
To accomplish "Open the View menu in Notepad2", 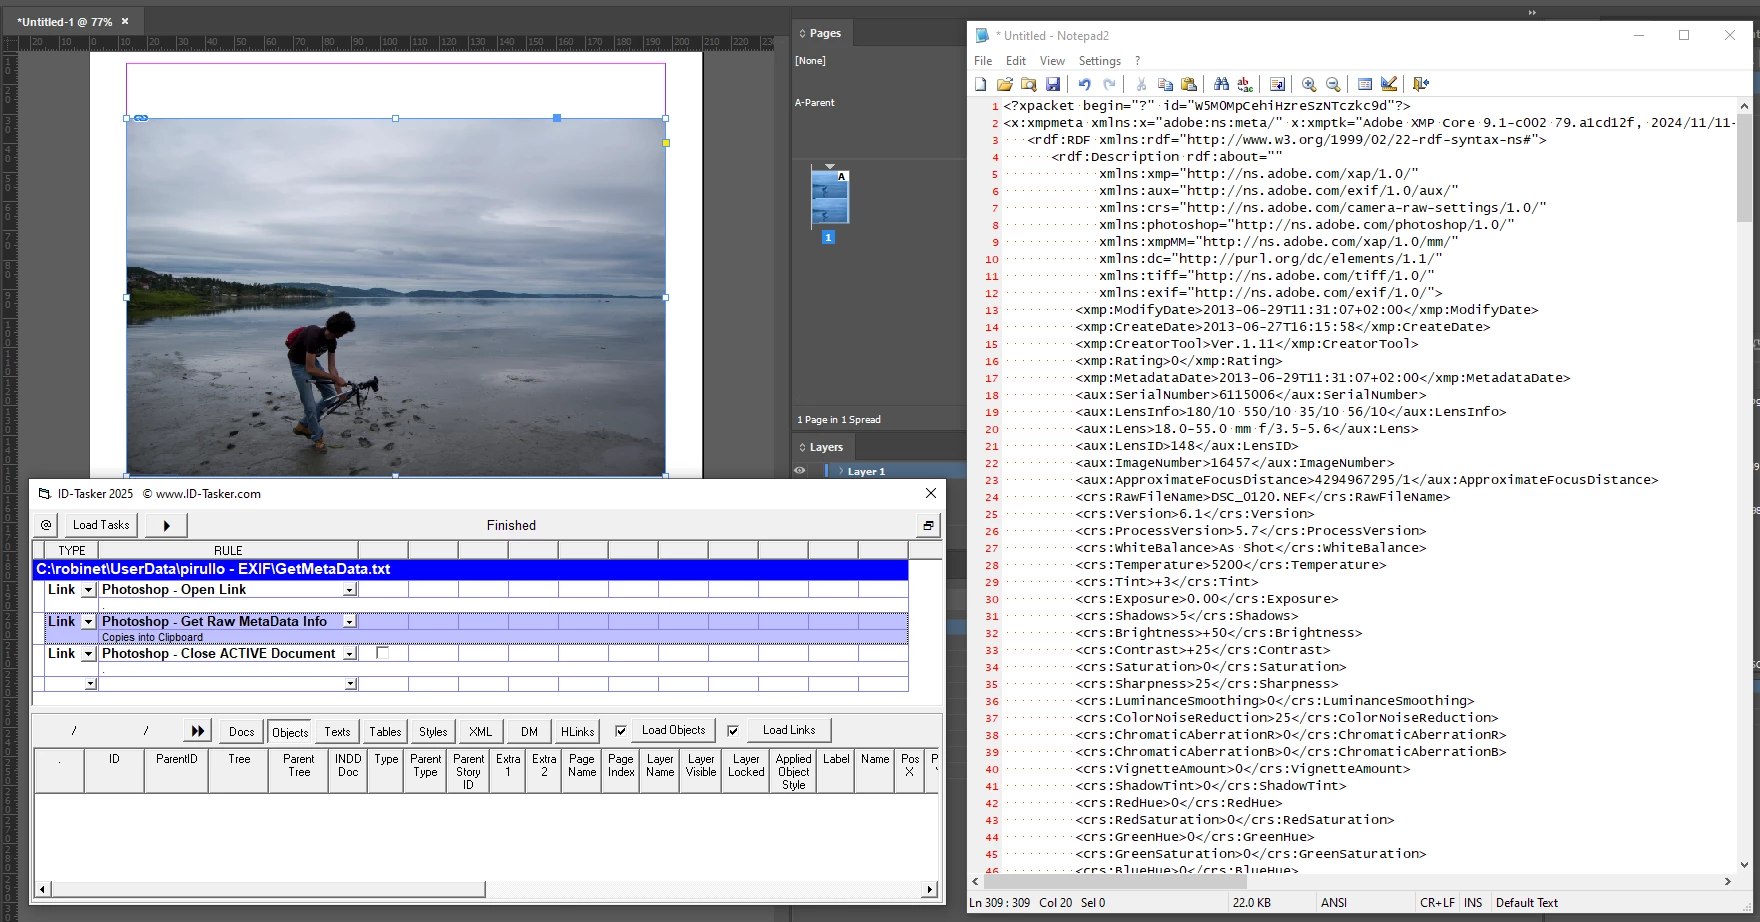I will (1052, 61).
